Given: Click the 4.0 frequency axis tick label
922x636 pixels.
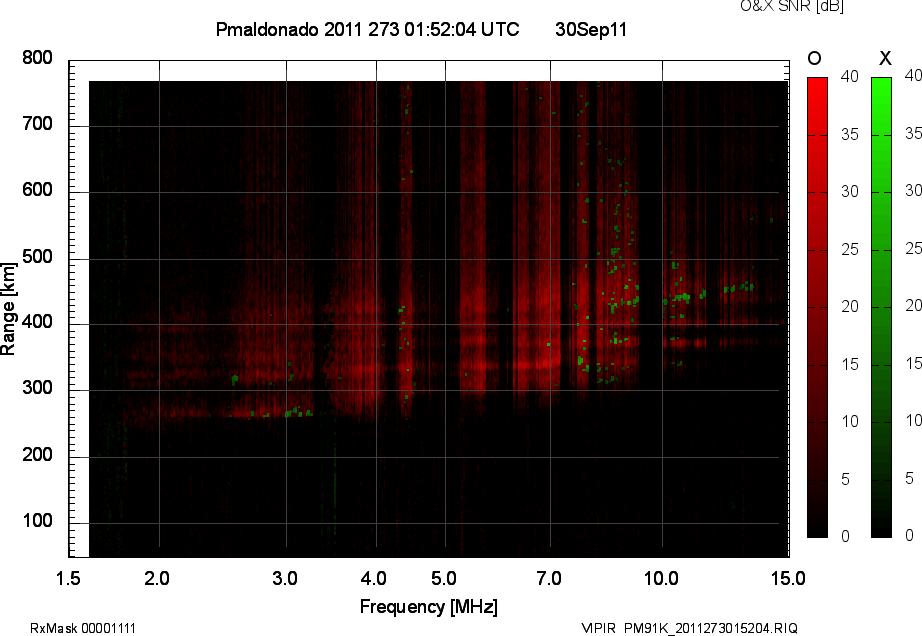Looking at the screenshot, I should [x=376, y=579].
